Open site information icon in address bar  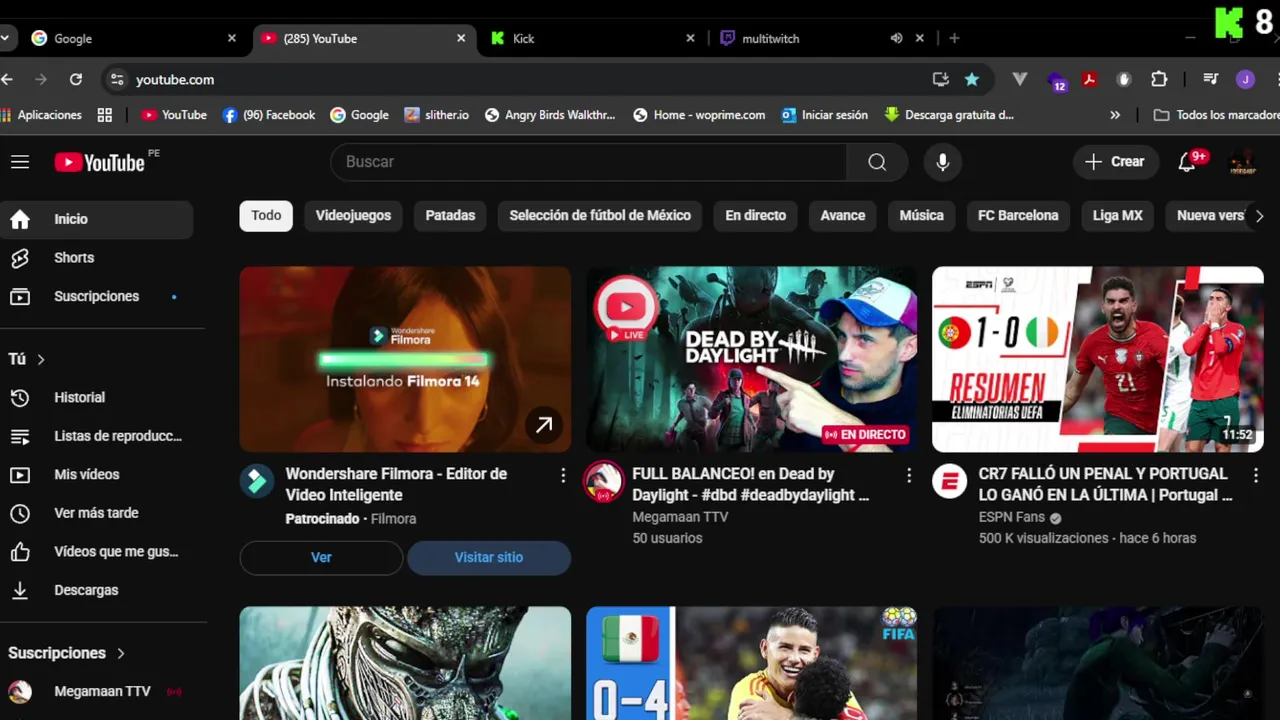click(x=117, y=79)
